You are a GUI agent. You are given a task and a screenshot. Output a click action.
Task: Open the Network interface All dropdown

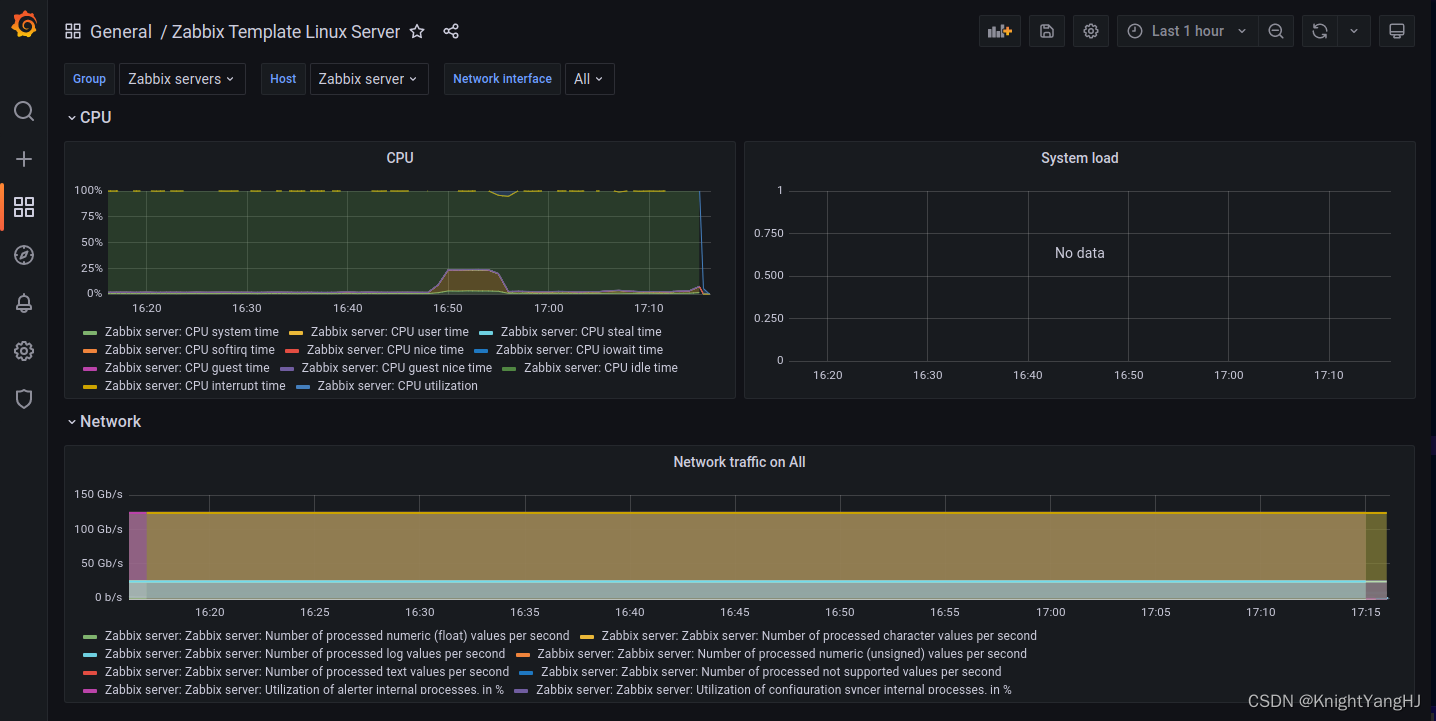point(590,79)
